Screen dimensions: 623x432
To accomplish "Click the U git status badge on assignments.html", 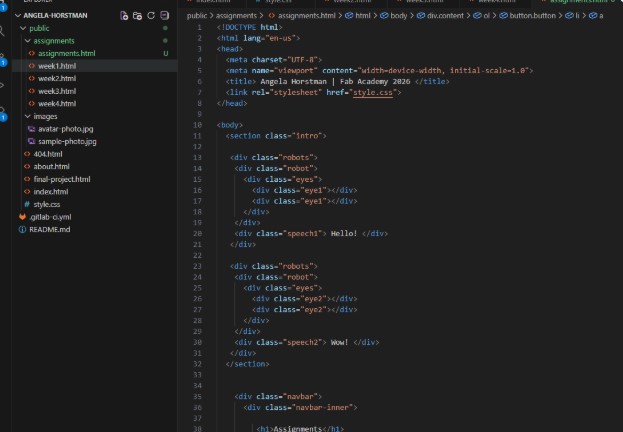I will [x=166, y=53].
